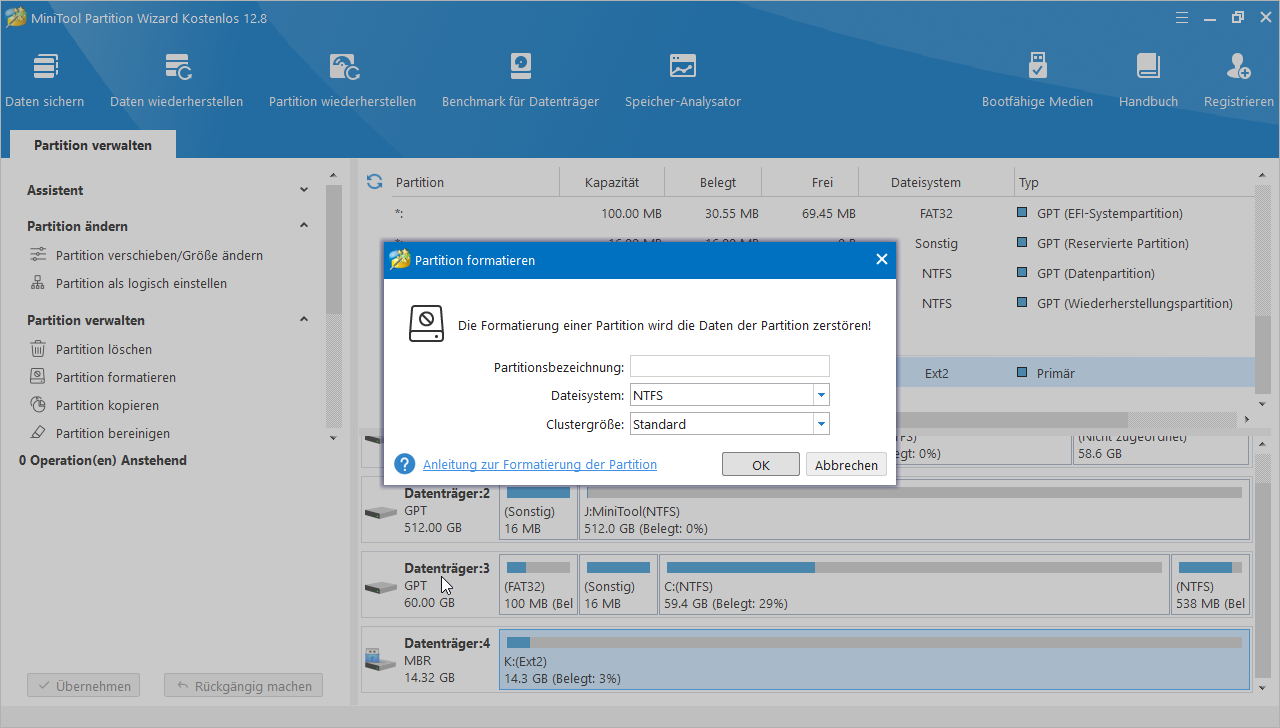The image size is (1280, 728).
Task: Select (Sonstig) 16 MB block on Datenträger:3
Action: pyautogui.click(x=618, y=585)
